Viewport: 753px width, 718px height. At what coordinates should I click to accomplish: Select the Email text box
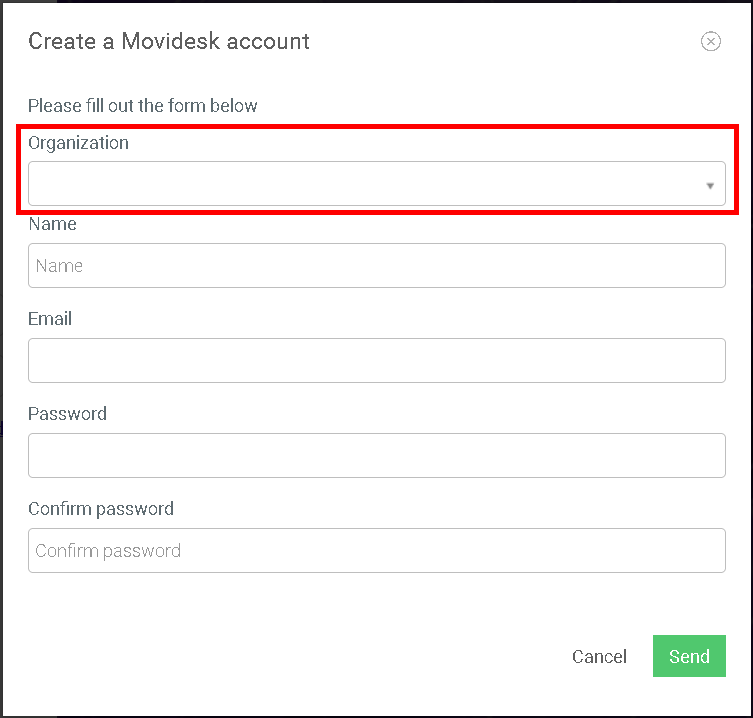376,361
